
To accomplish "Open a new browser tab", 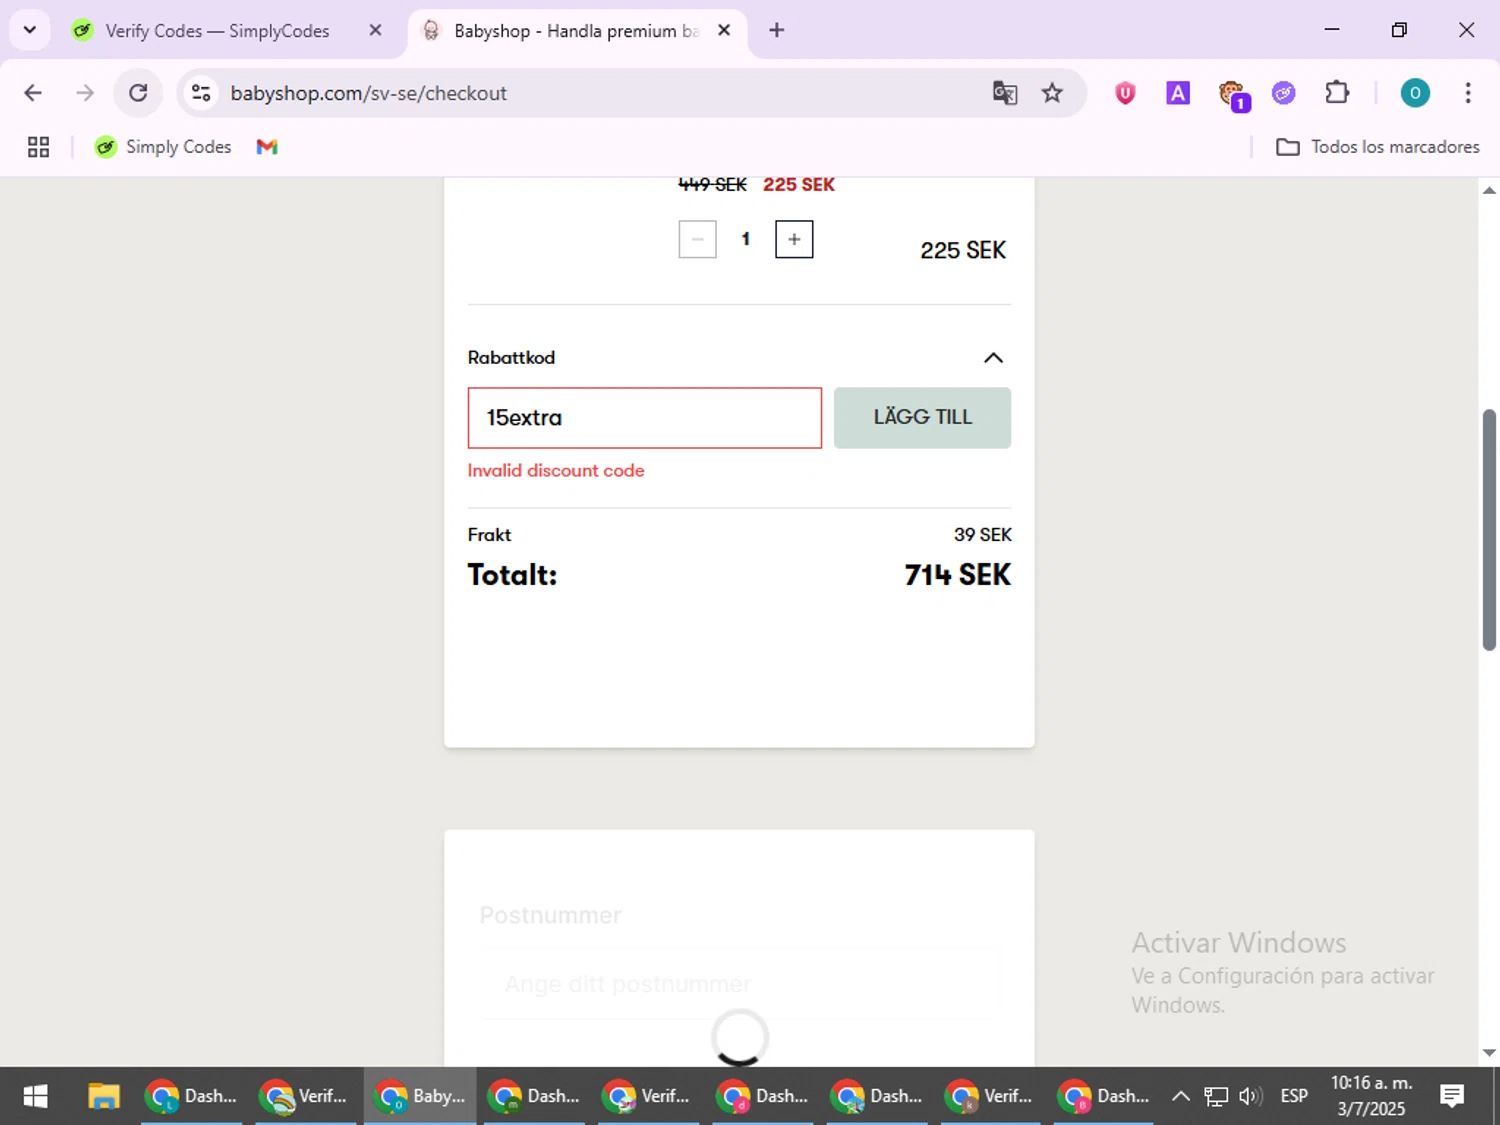I will [777, 30].
